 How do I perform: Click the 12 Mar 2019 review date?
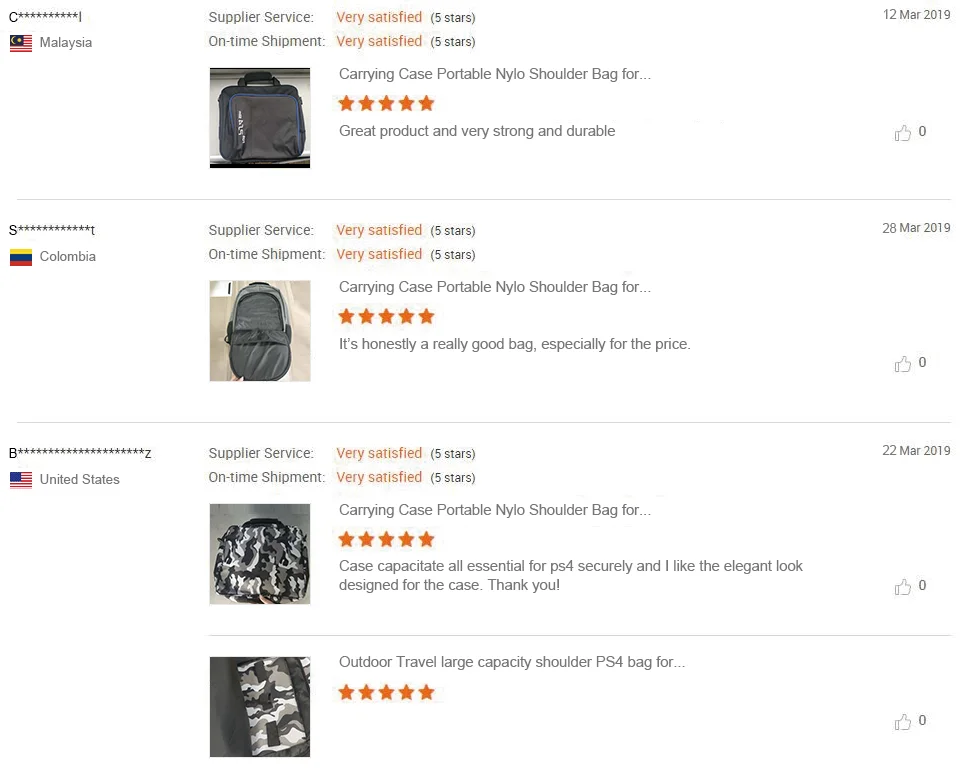[916, 15]
